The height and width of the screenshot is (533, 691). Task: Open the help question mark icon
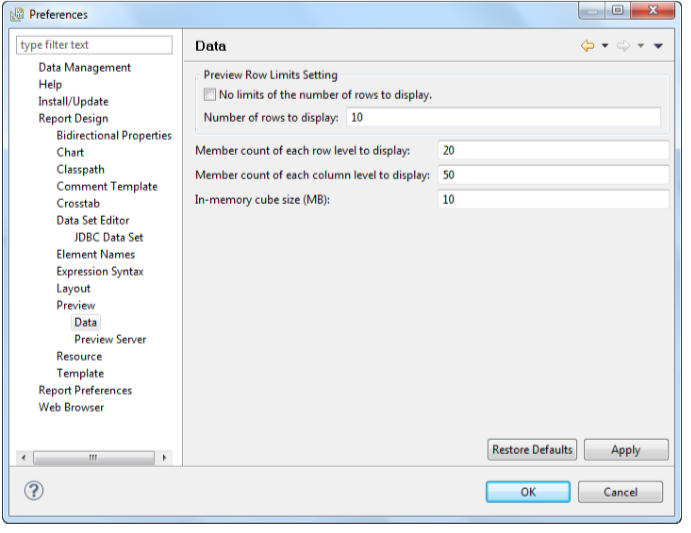[34, 491]
